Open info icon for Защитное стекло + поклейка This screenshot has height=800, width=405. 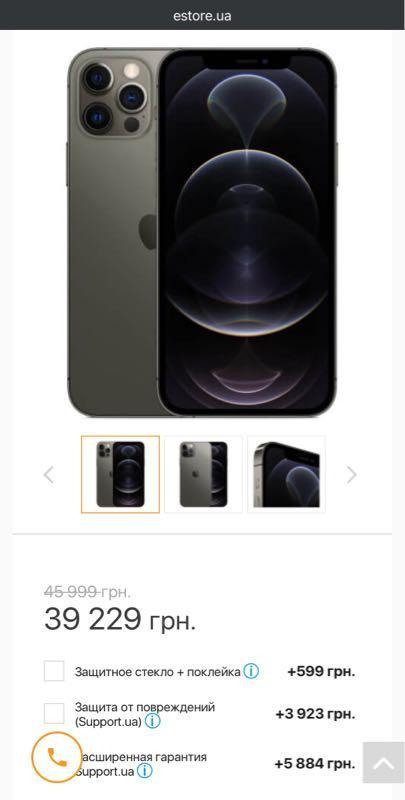click(250, 671)
